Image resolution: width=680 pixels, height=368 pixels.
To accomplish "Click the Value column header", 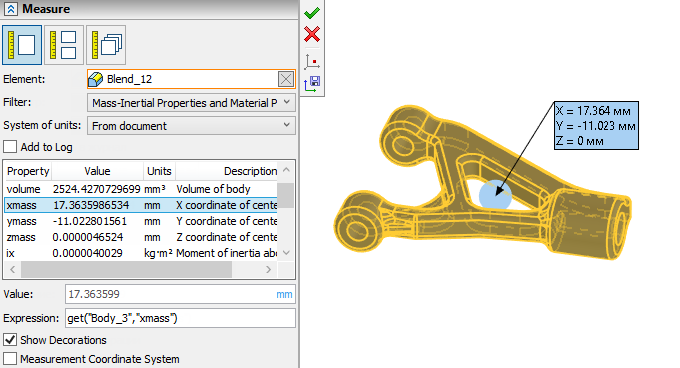I will (97, 171).
